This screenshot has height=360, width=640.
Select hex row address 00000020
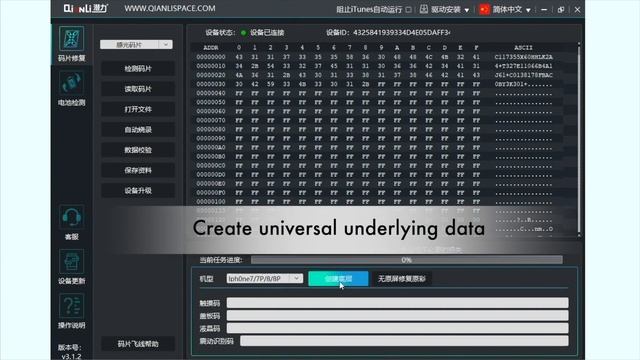pos(211,75)
